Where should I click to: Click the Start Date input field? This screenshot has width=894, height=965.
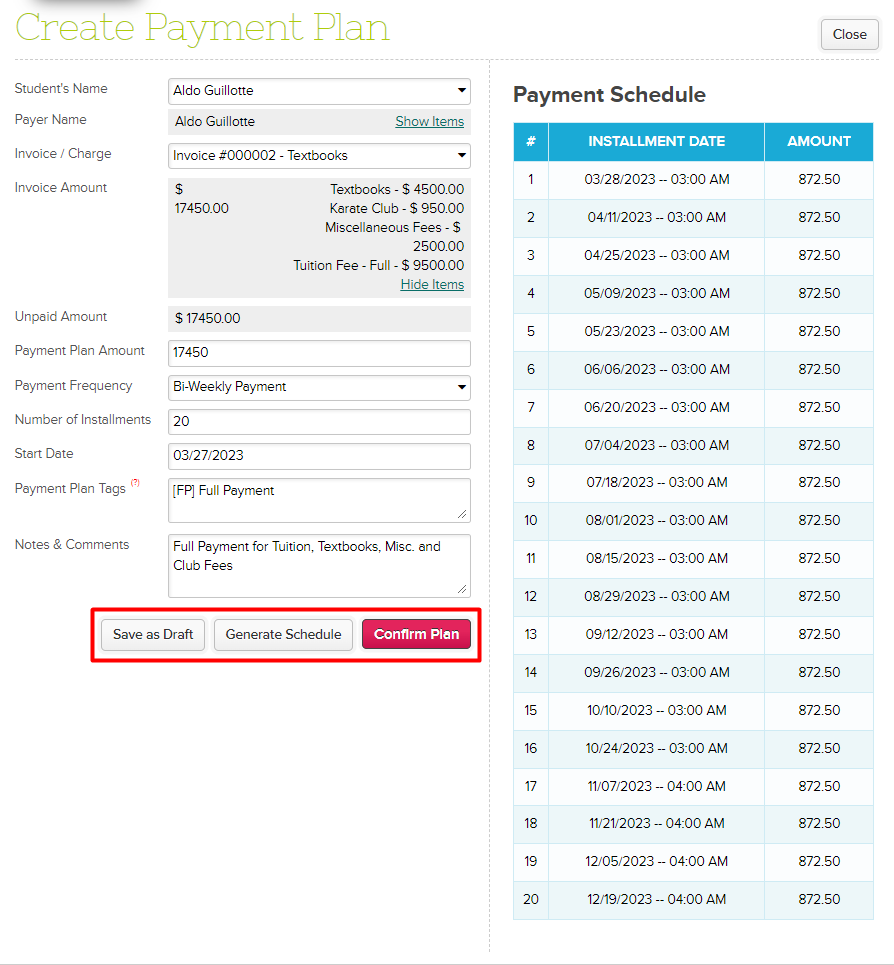tap(319, 456)
